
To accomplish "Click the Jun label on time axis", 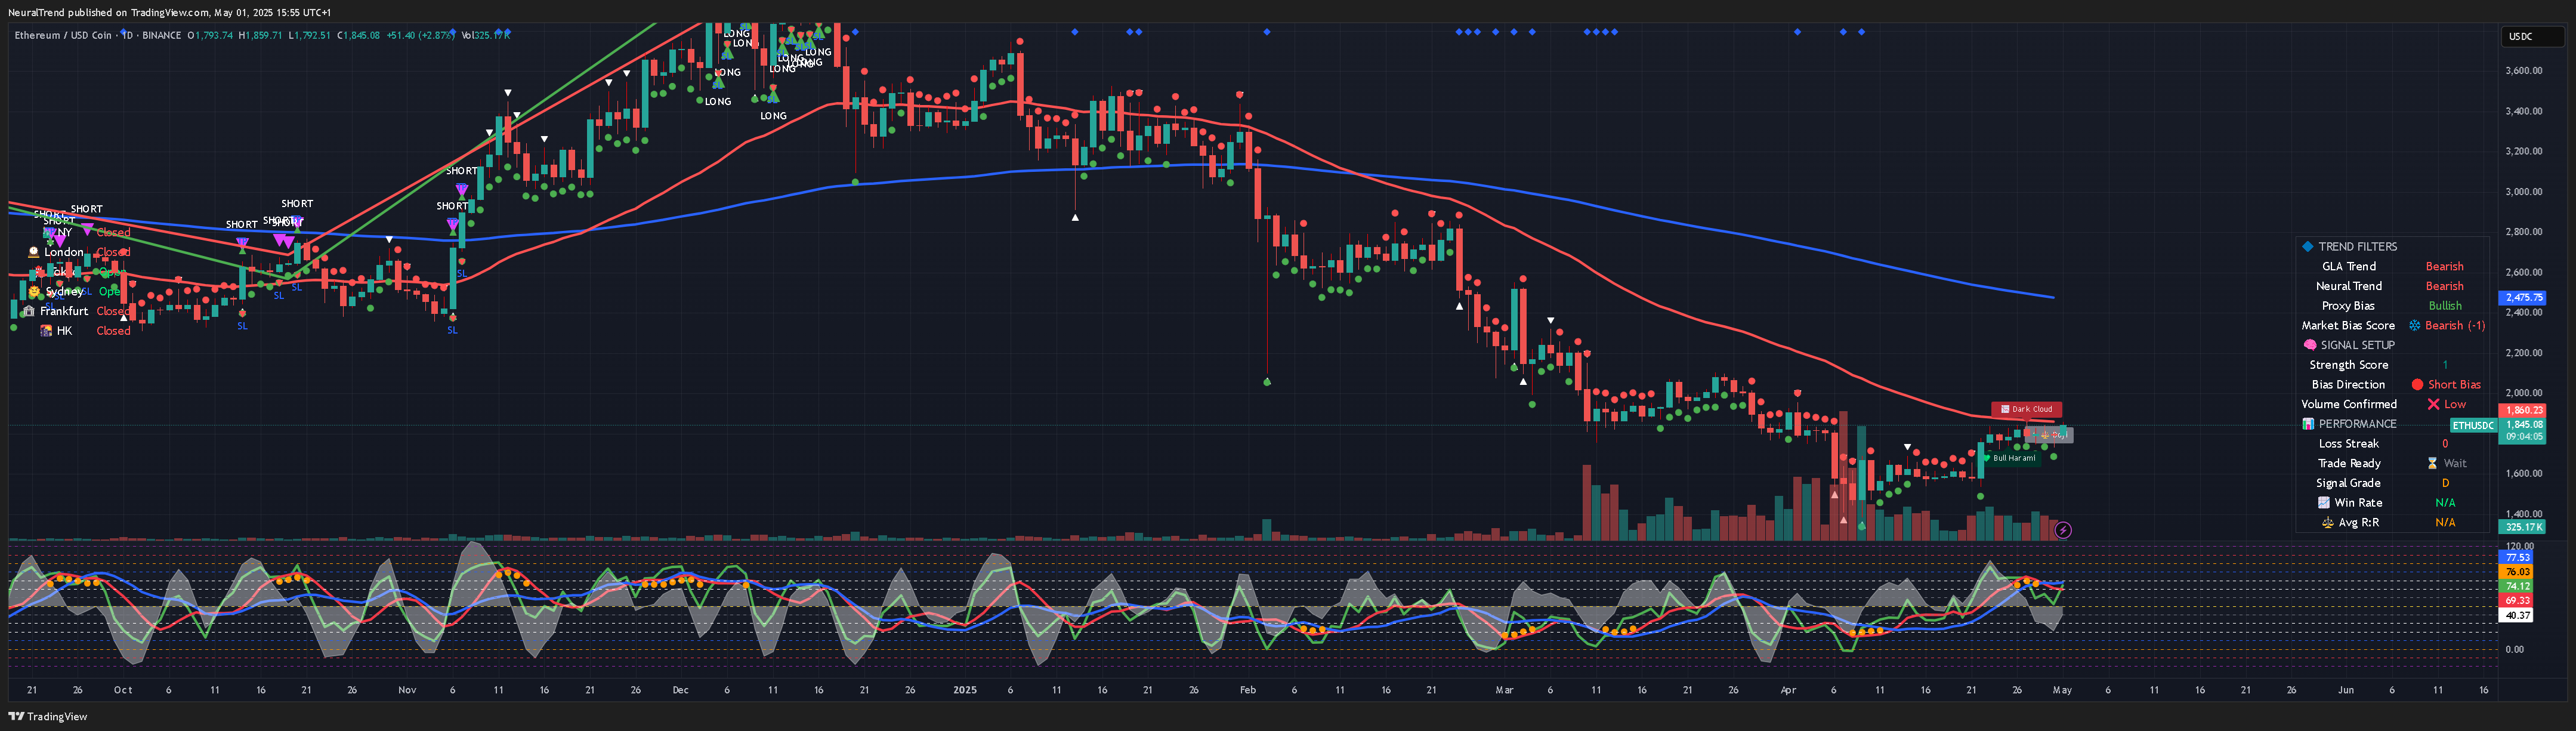I will [2345, 690].
